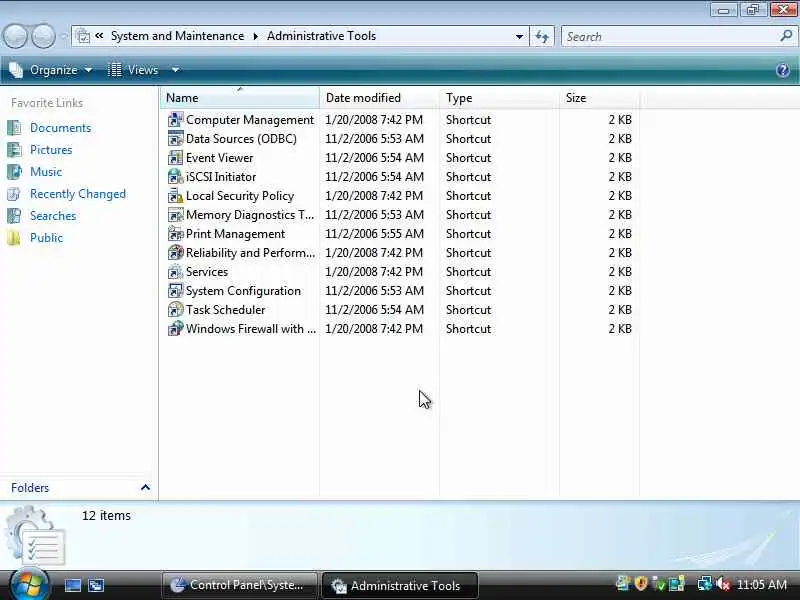Click the double chevron before System and Maintenance
The image size is (800, 600).
click(x=99, y=36)
